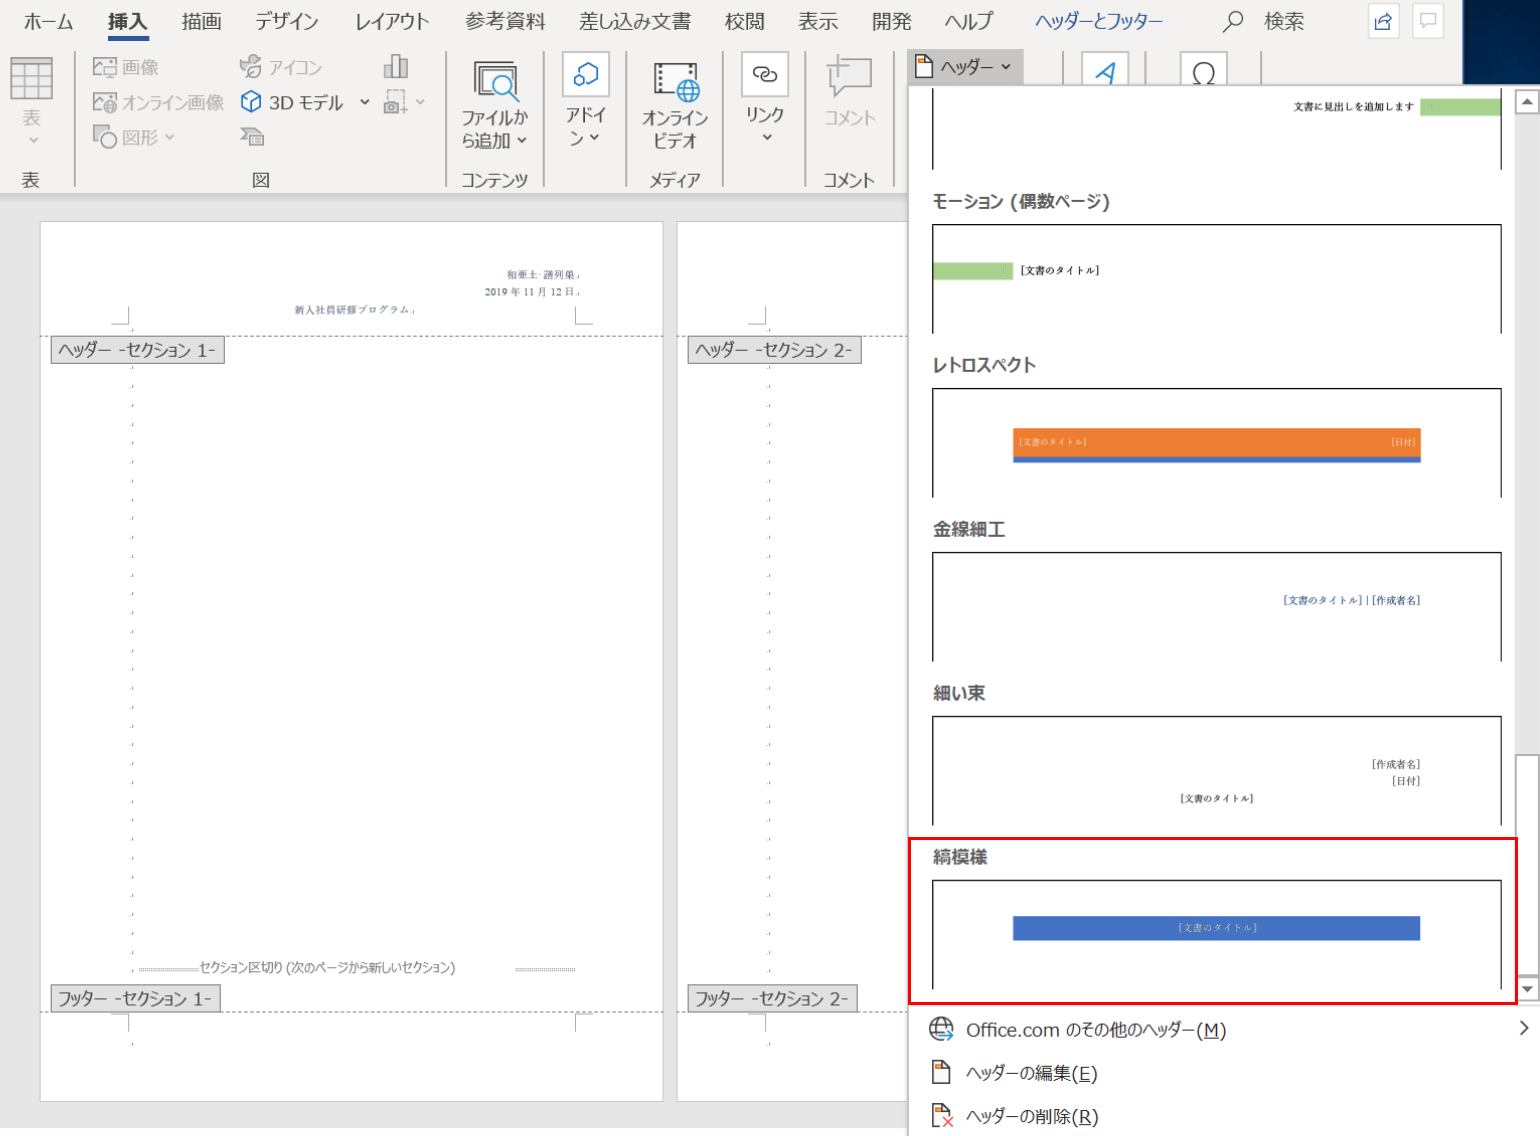Select the レイアウト ribbon tab
This screenshot has width=1540, height=1136.
point(392,21)
